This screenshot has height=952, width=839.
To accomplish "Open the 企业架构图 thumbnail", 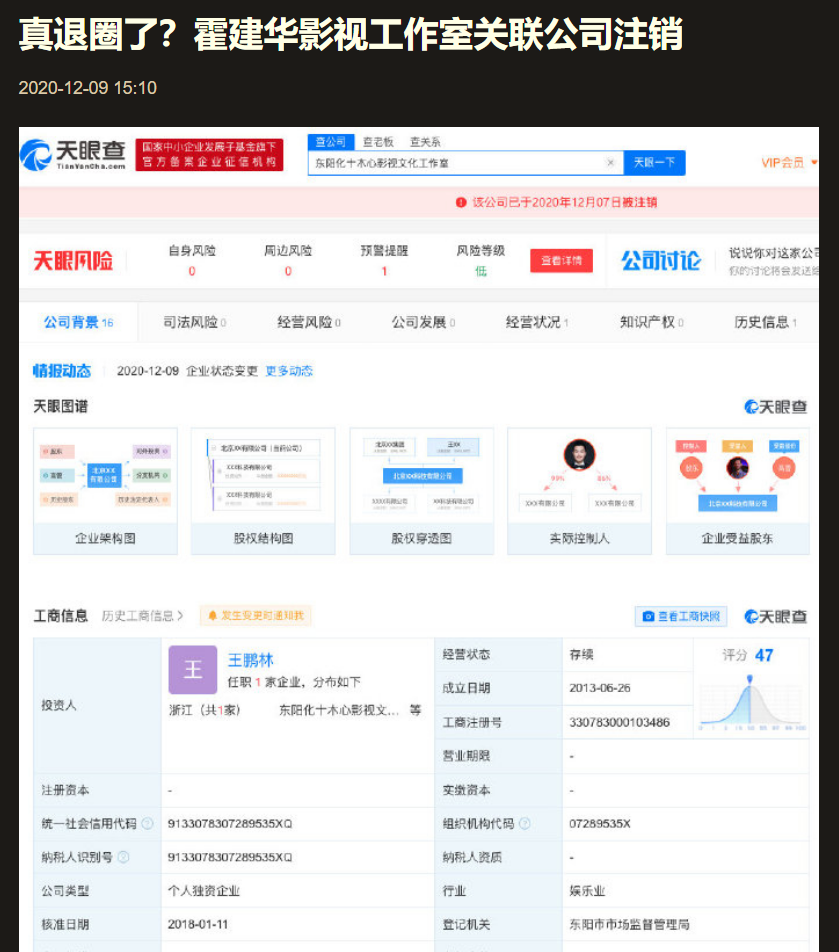I will click(x=106, y=491).
